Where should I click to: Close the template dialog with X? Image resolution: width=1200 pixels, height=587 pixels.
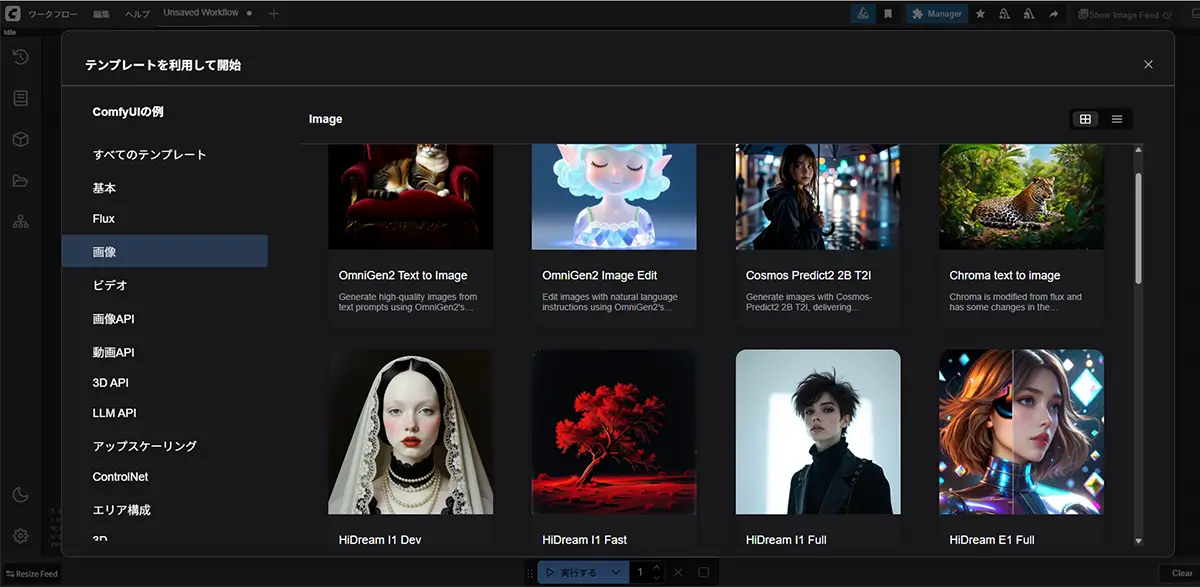[1148, 64]
